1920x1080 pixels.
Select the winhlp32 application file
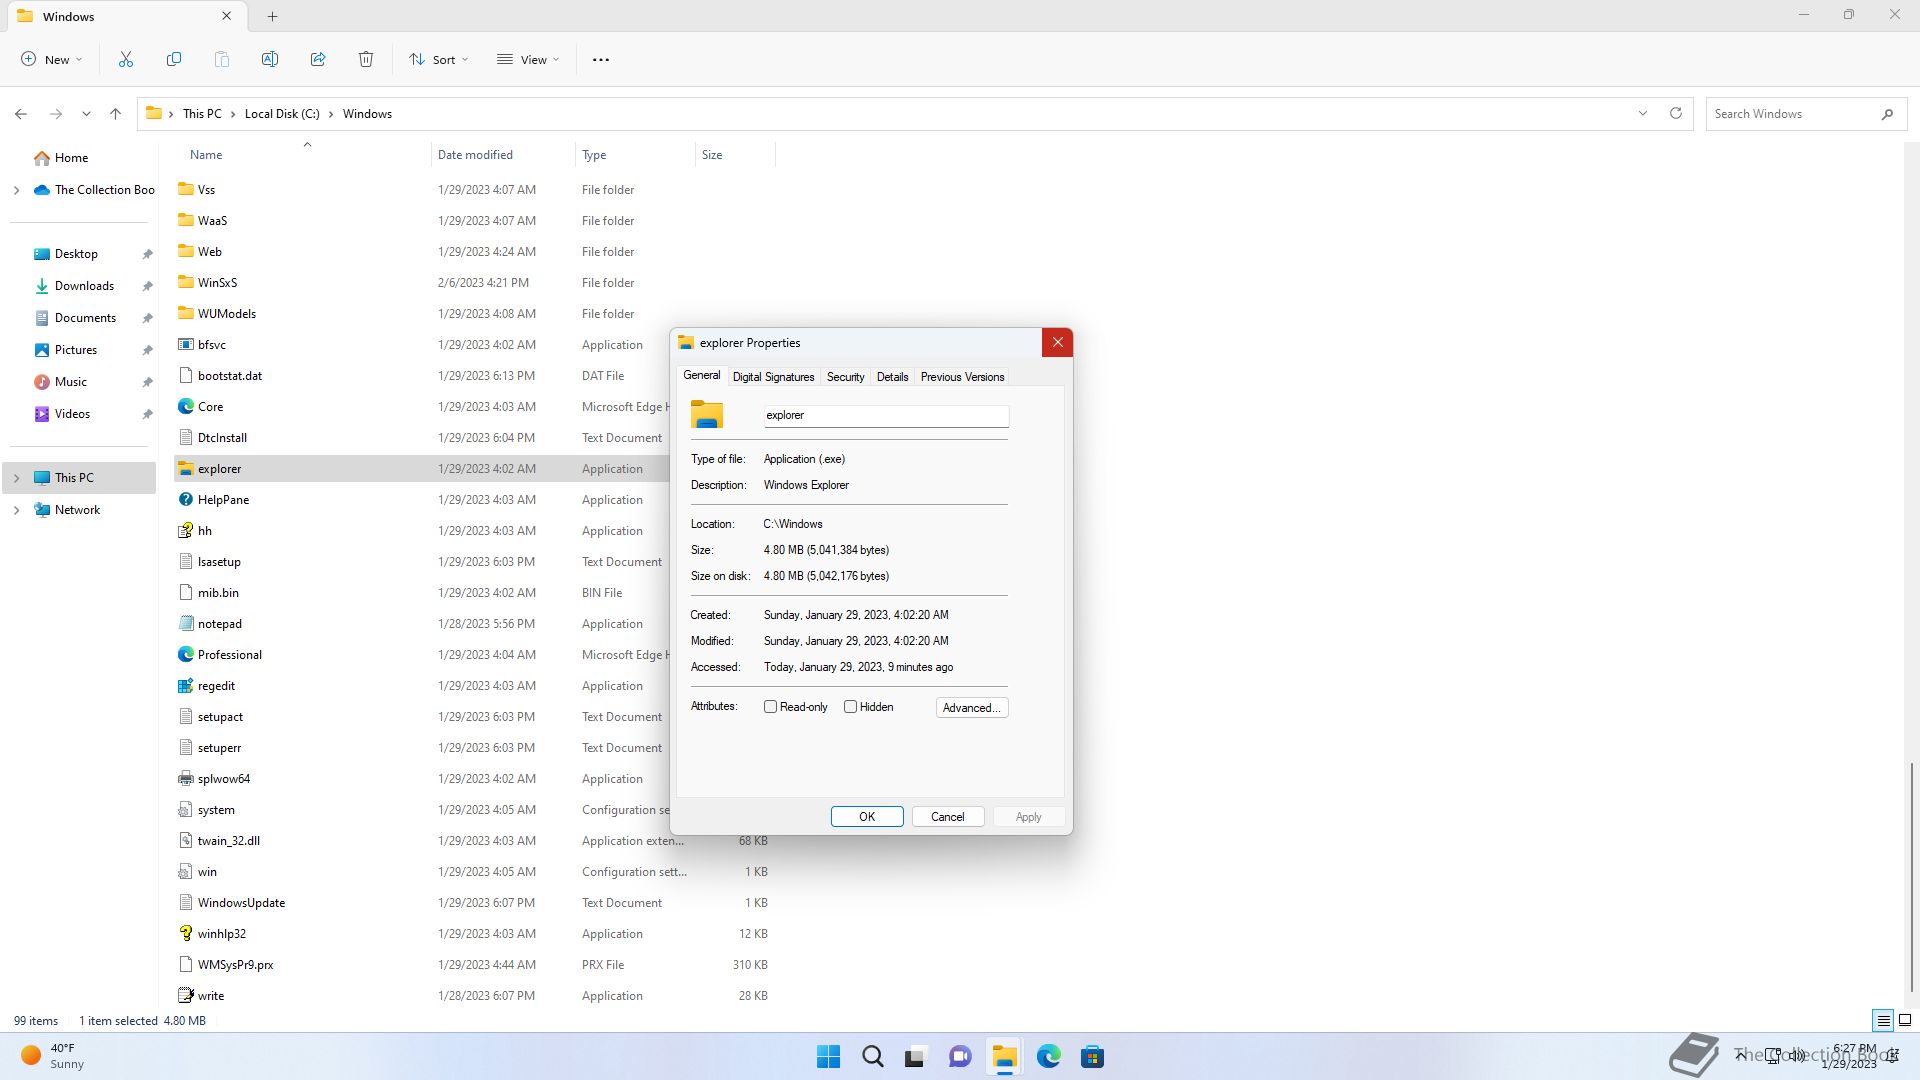[221, 934]
